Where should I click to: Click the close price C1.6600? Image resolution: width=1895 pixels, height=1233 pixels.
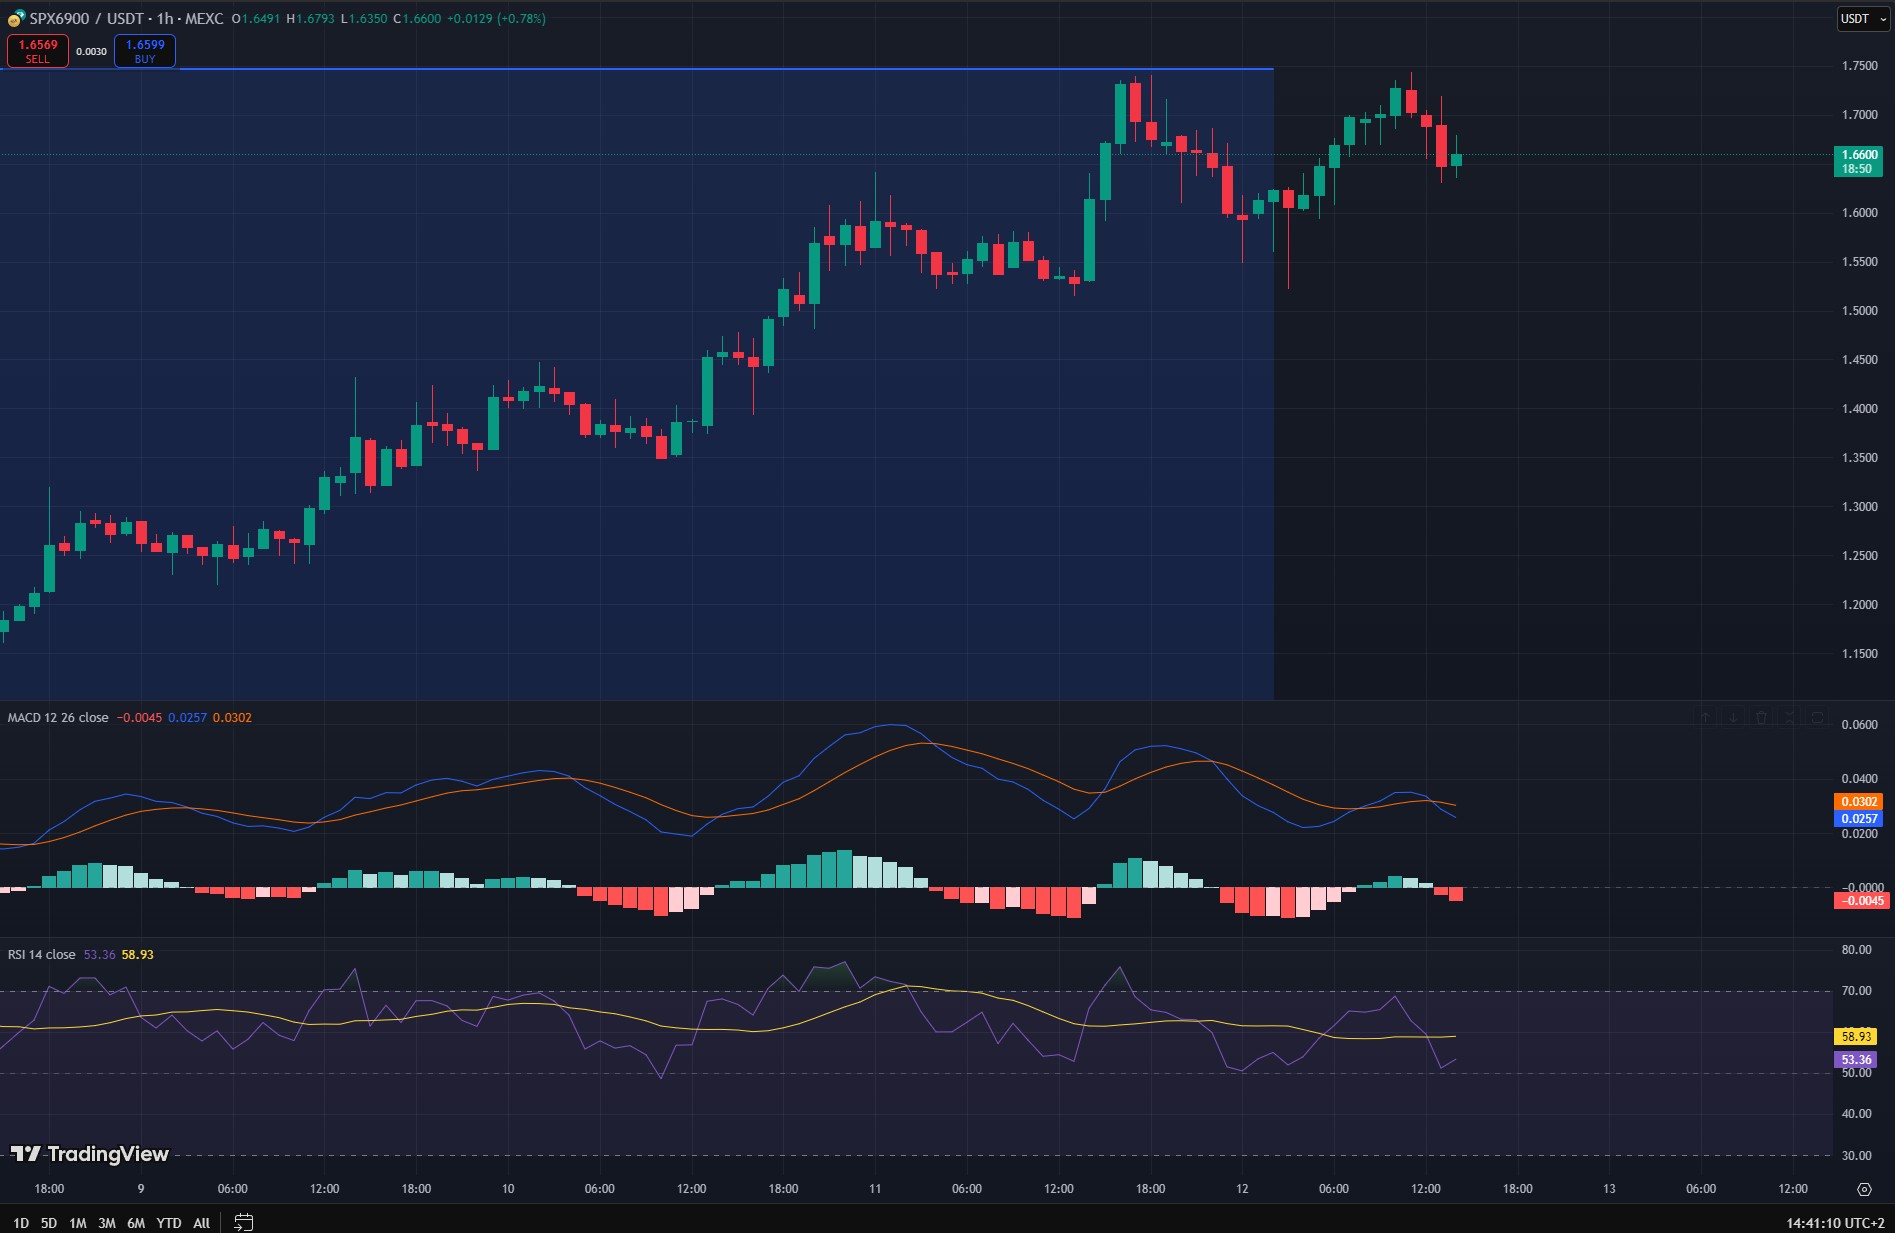[417, 18]
